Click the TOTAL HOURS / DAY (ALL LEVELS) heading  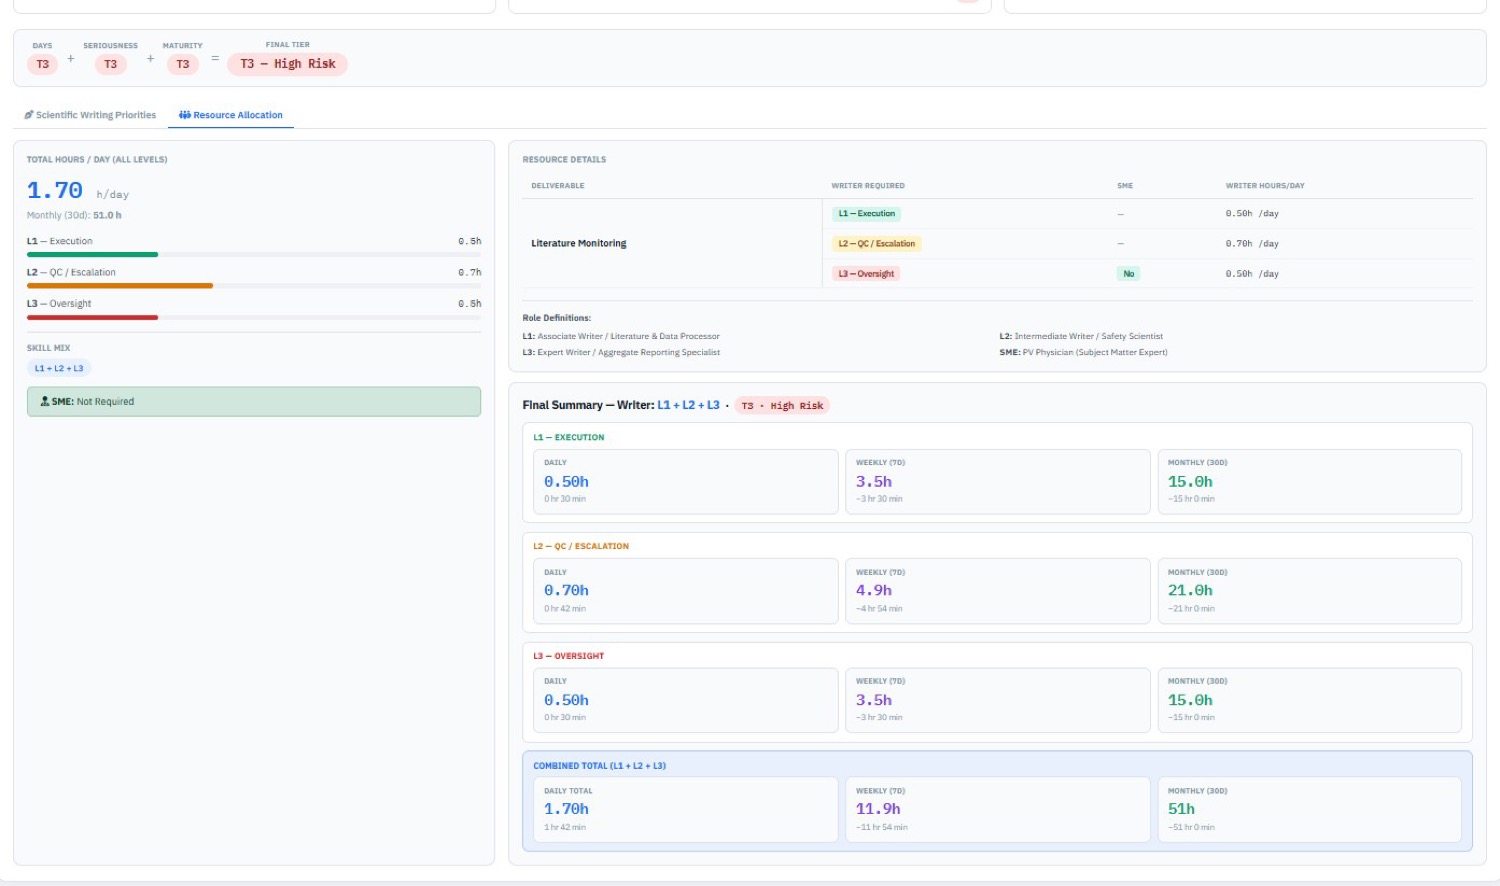97,159
